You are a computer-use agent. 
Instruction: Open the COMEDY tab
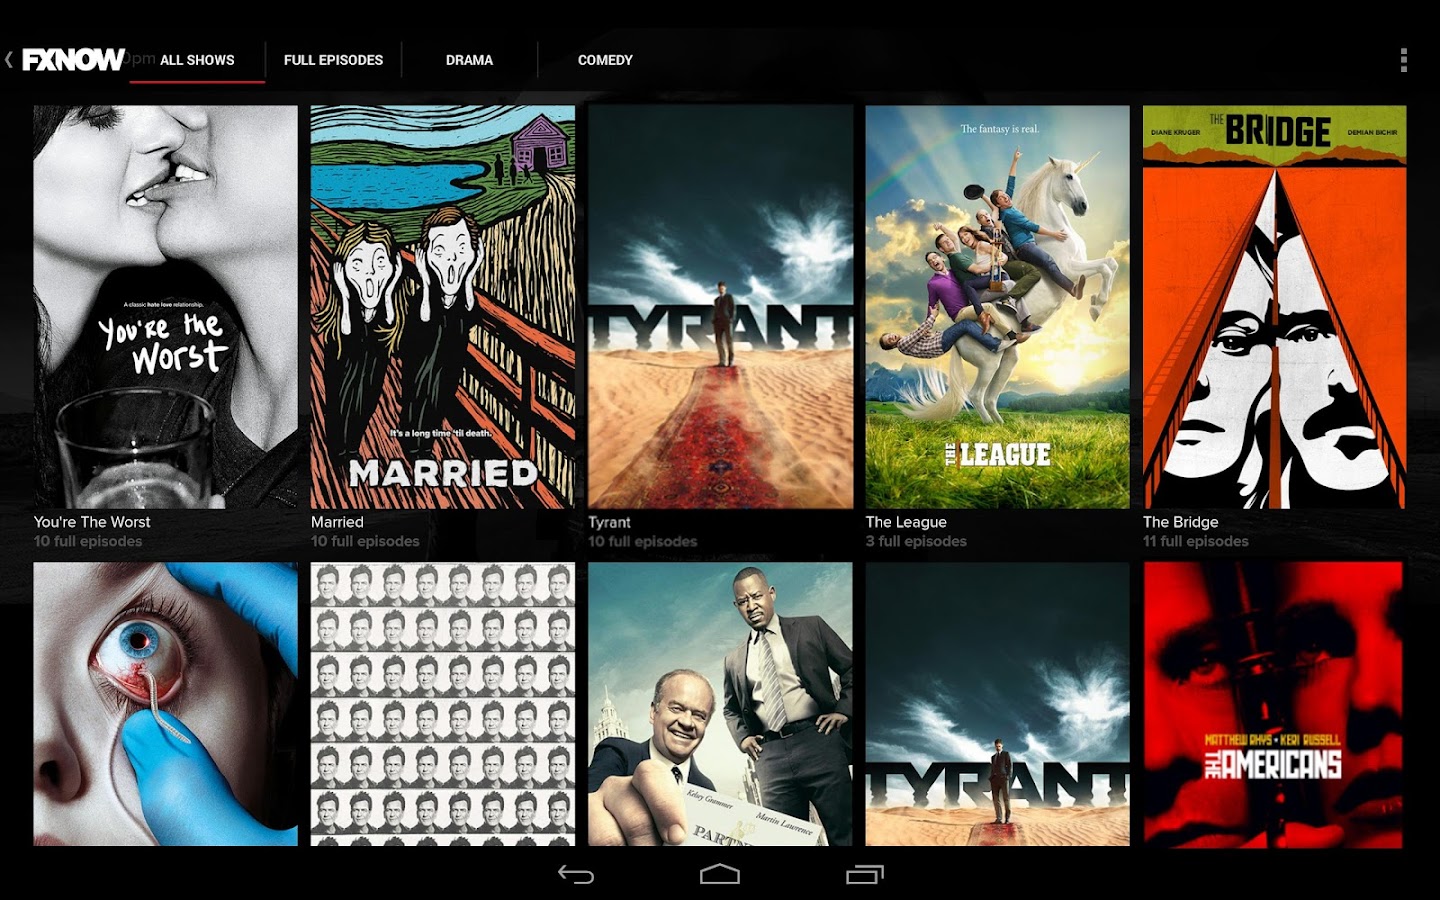(604, 60)
